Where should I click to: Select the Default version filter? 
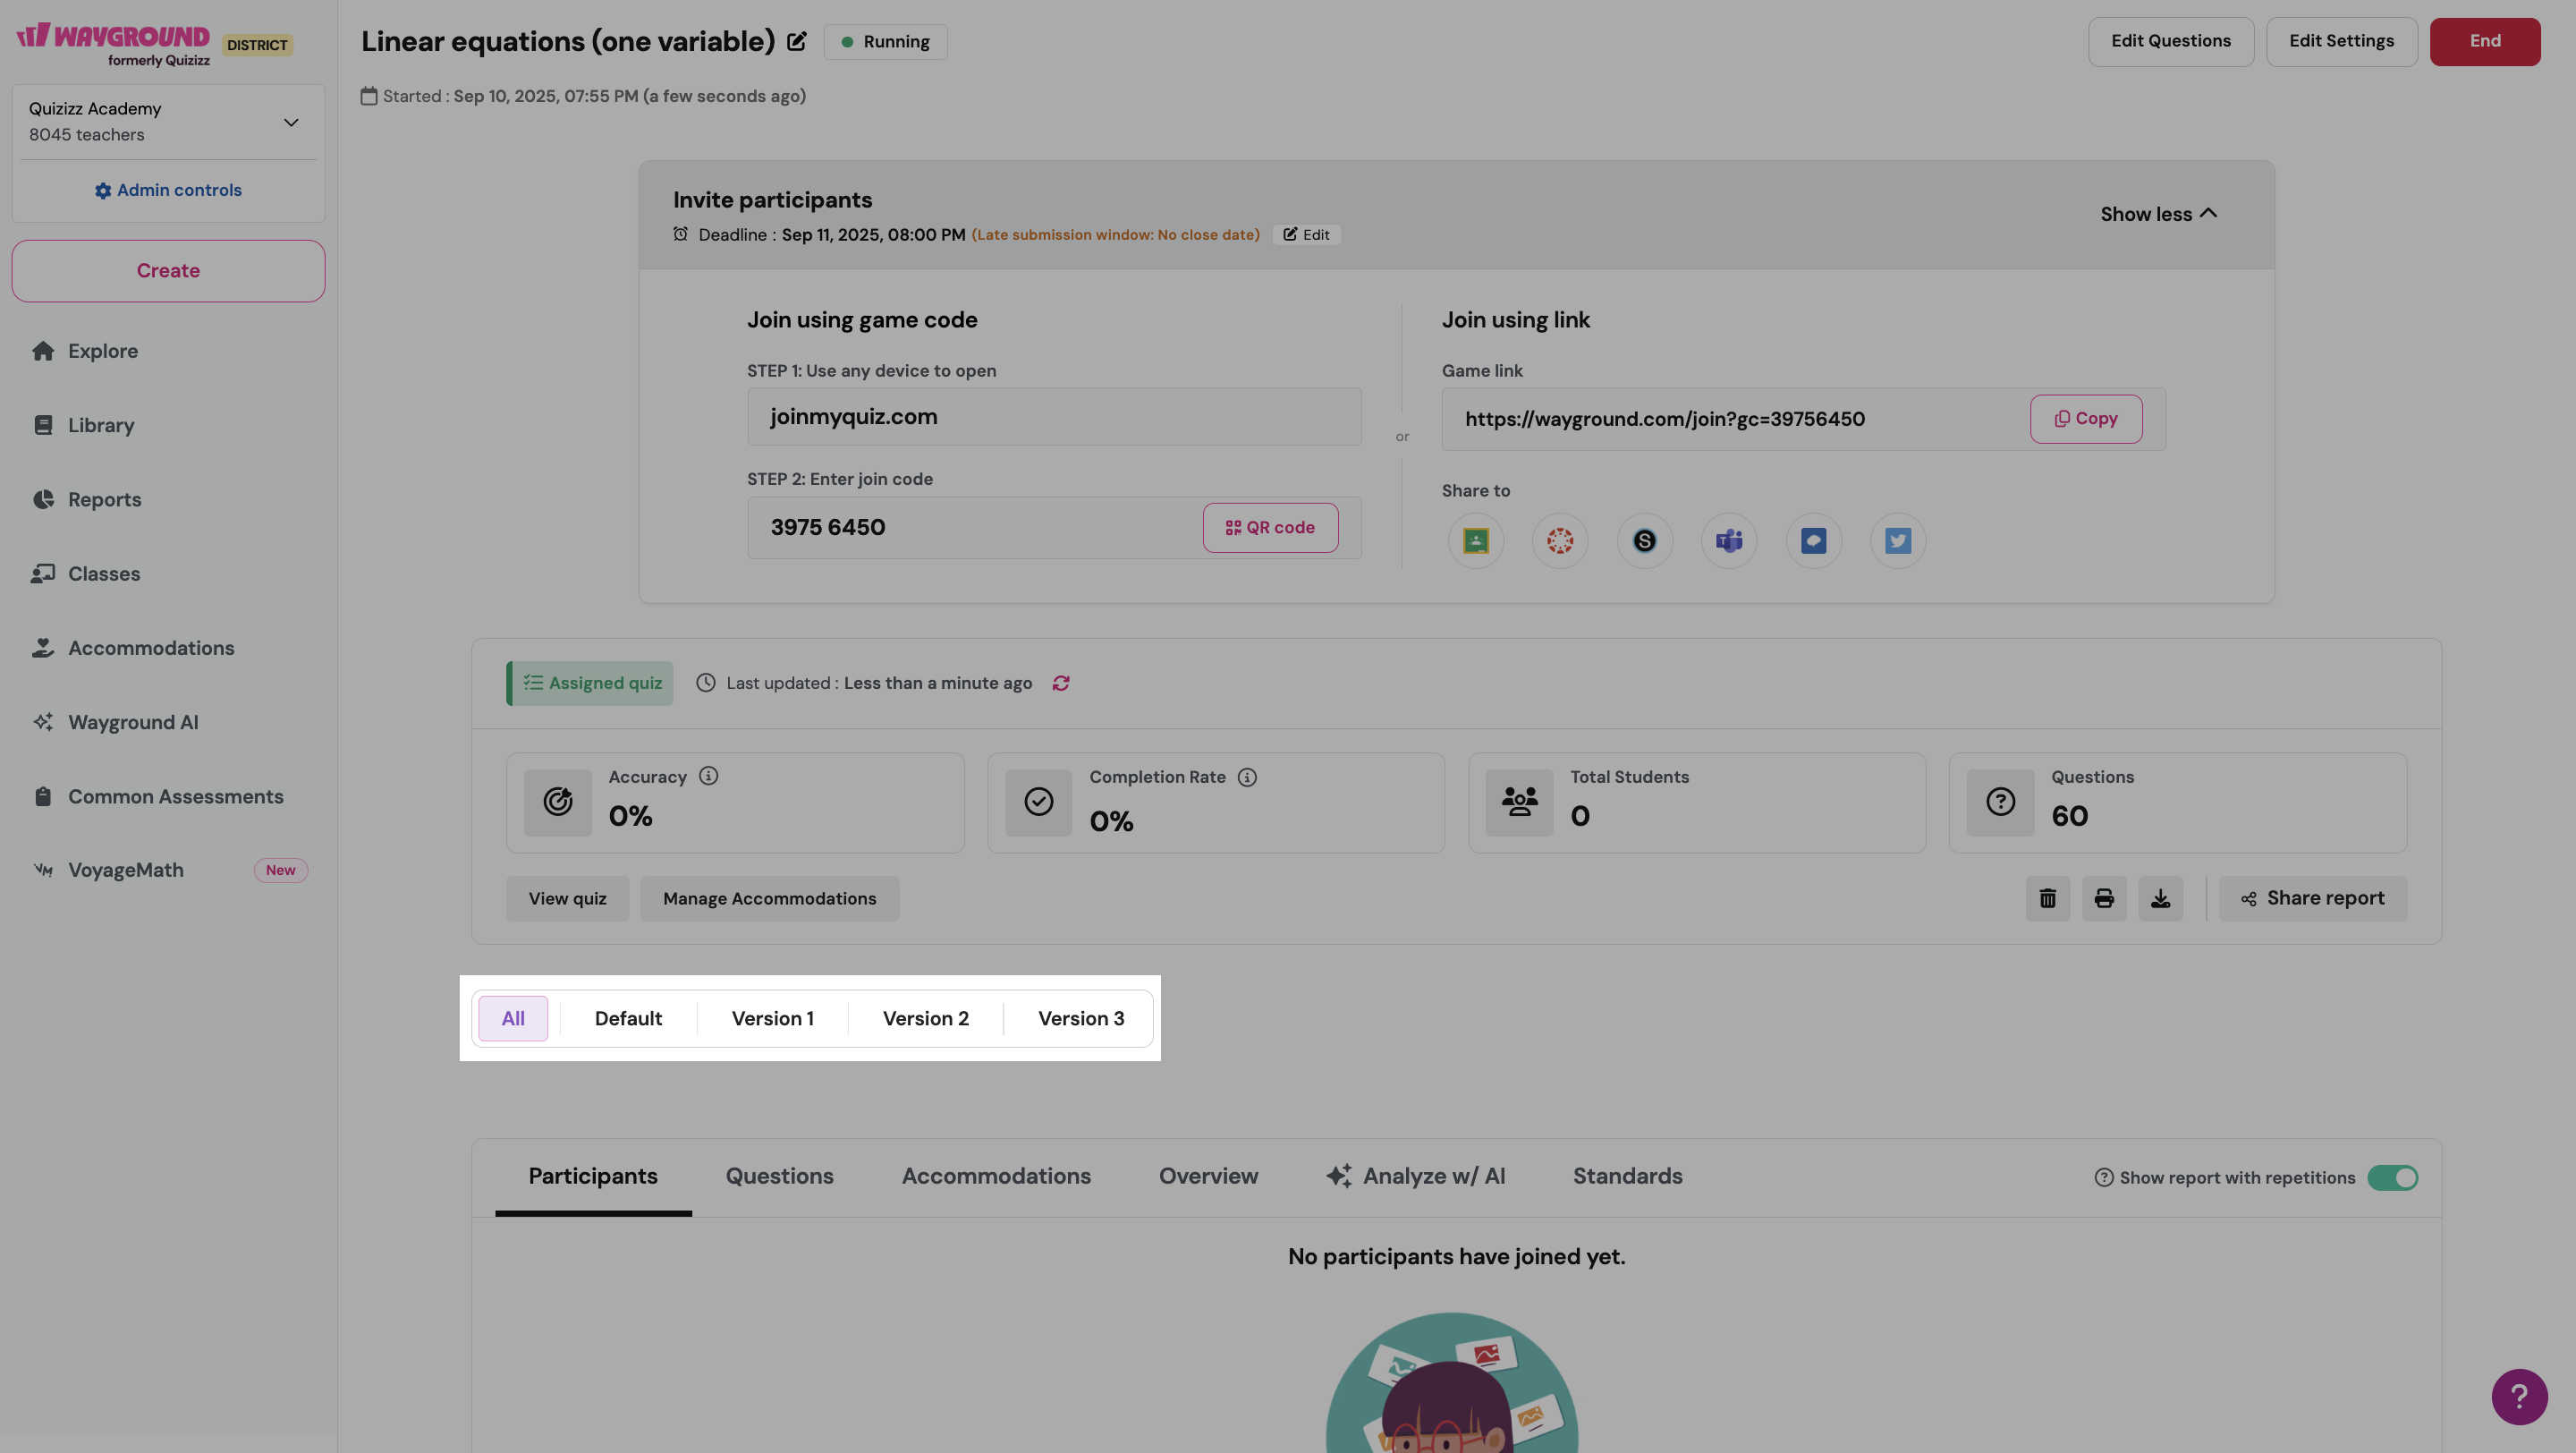click(x=628, y=1018)
